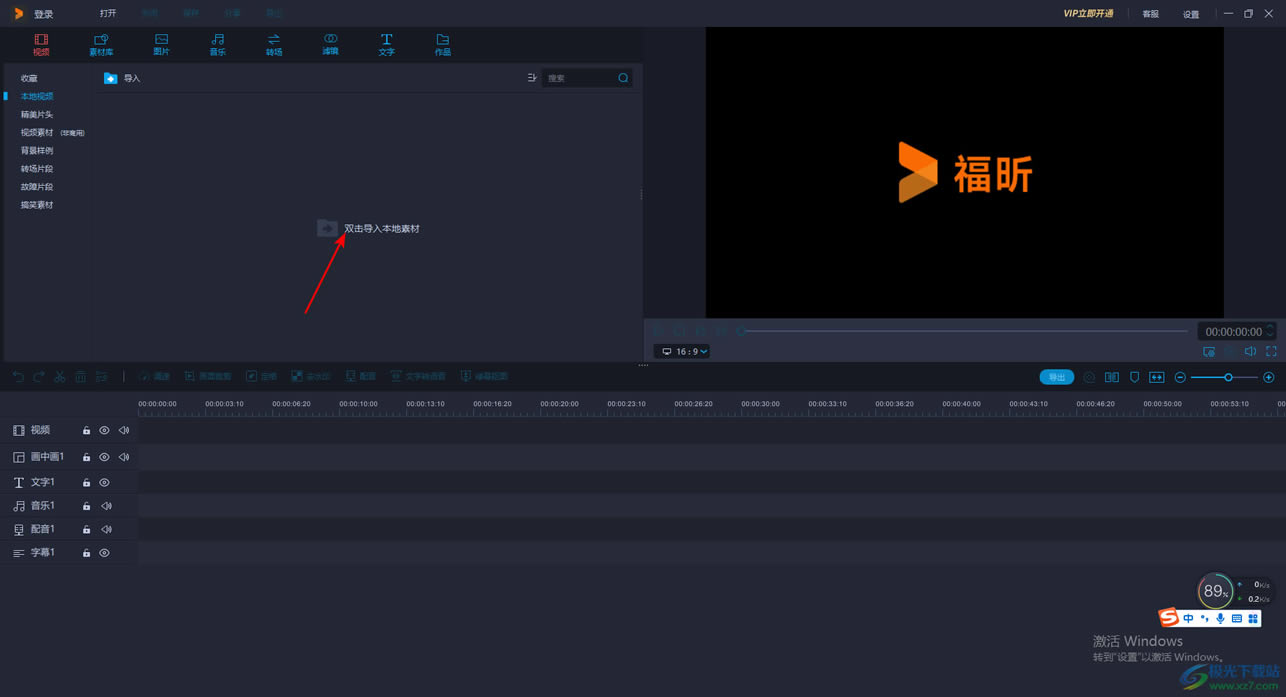Open the 音乐 music tab
This screenshot has height=697, width=1286.
pyautogui.click(x=217, y=44)
